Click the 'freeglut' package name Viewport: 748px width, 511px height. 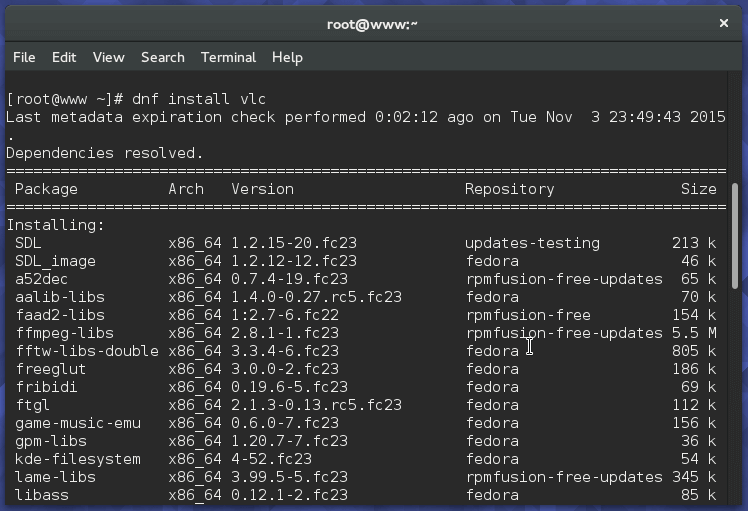pyautogui.click(x=51, y=369)
